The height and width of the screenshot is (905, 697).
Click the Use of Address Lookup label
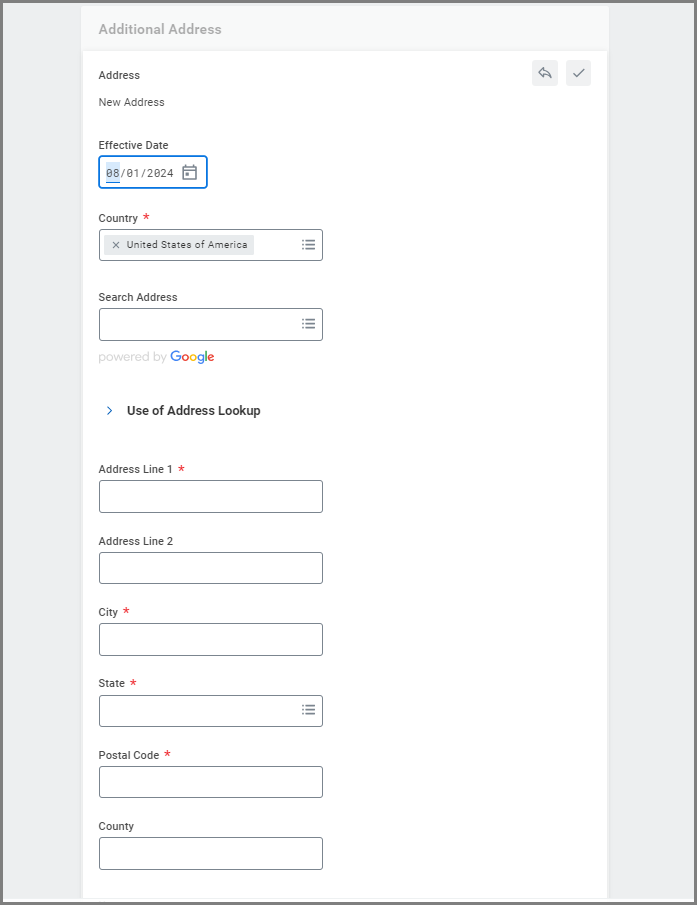point(193,411)
